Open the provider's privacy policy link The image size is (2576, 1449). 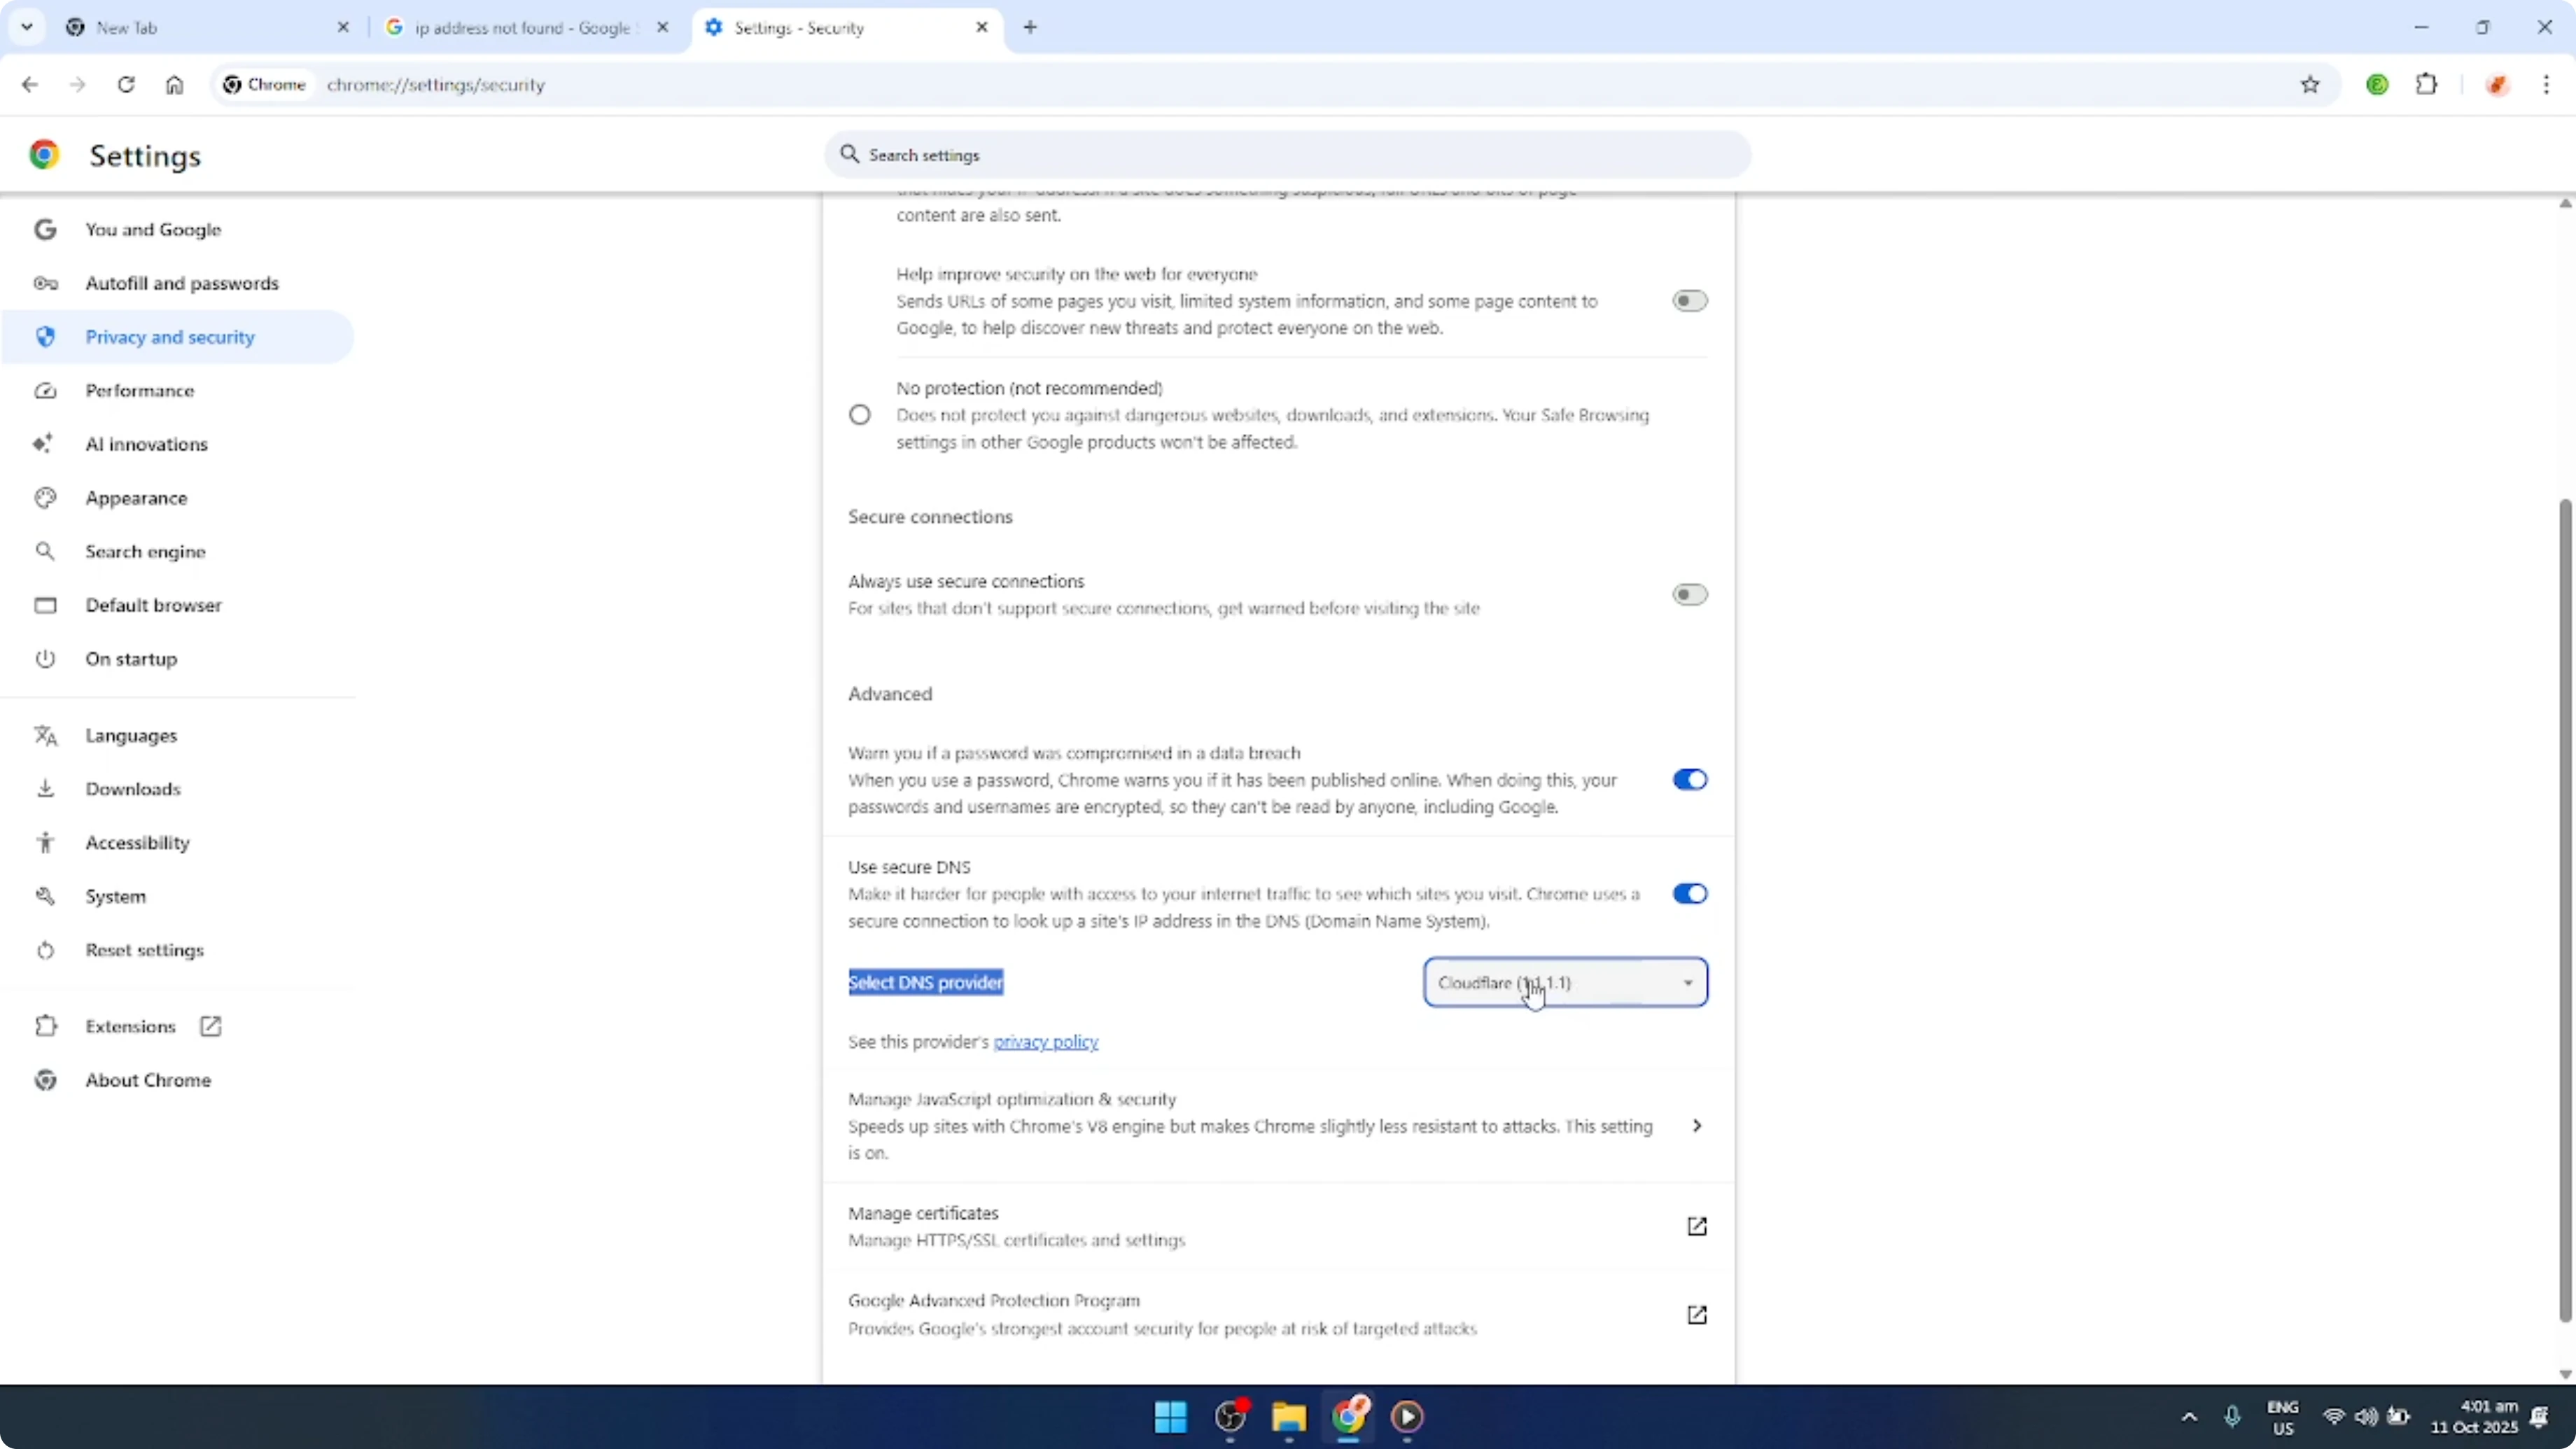[1046, 1041]
